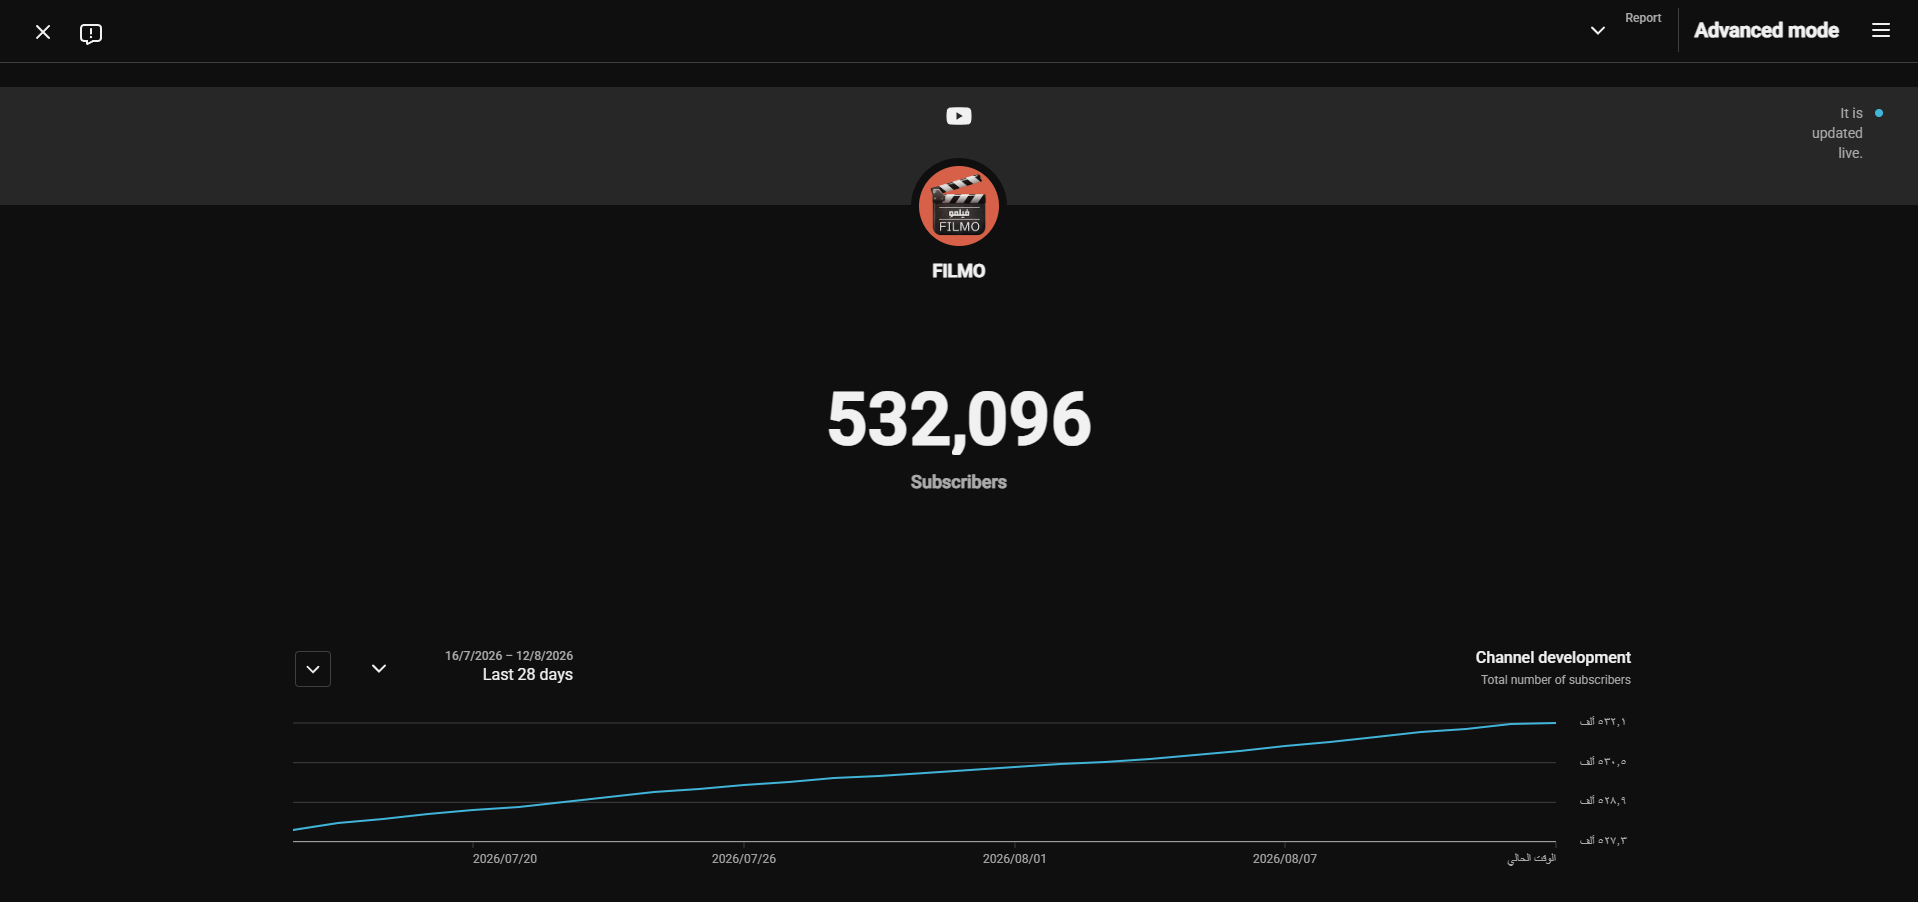Image resolution: width=1918 pixels, height=902 pixels.
Task: Click the blue live update indicator dot
Action: (x=1879, y=113)
